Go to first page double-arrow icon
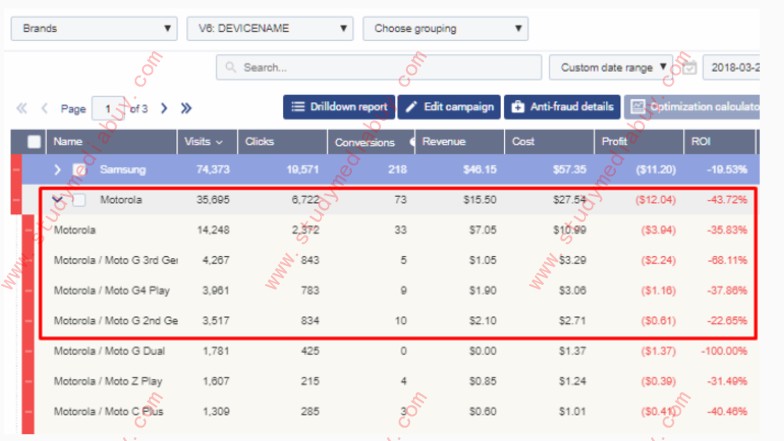The image size is (784, 441). 22,108
